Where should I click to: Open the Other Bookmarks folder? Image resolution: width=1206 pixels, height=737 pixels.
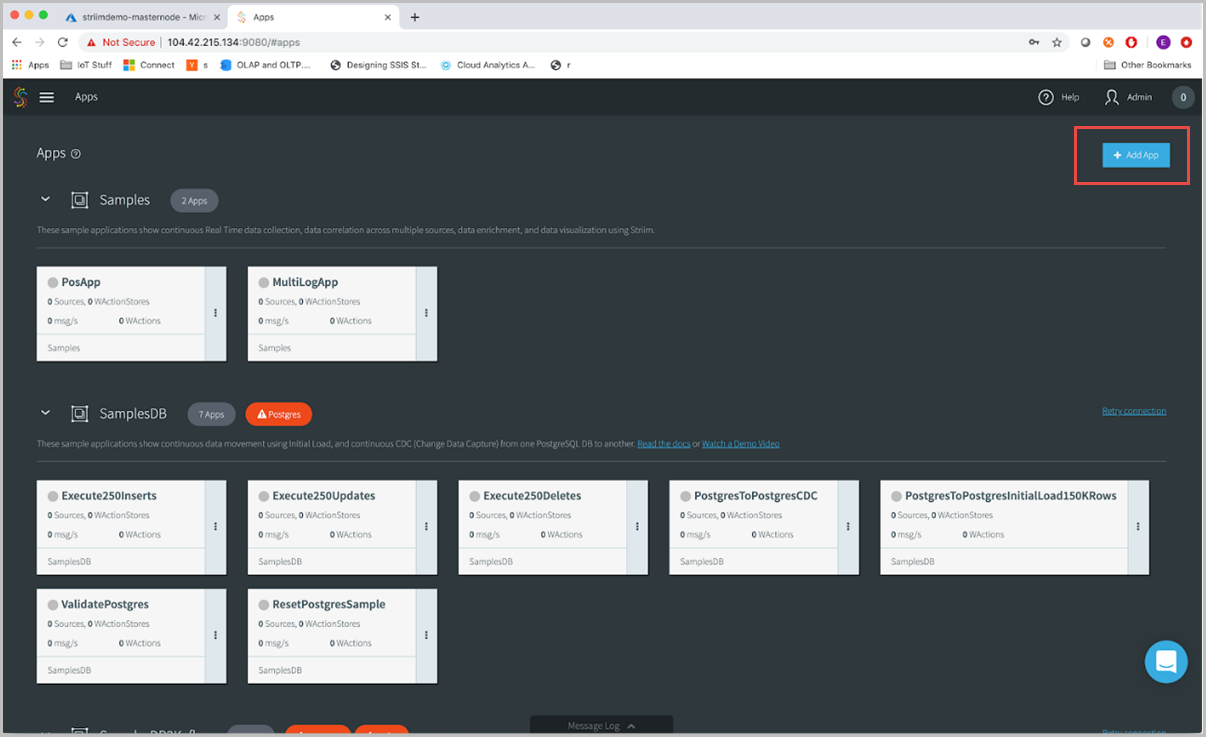[1148, 65]
